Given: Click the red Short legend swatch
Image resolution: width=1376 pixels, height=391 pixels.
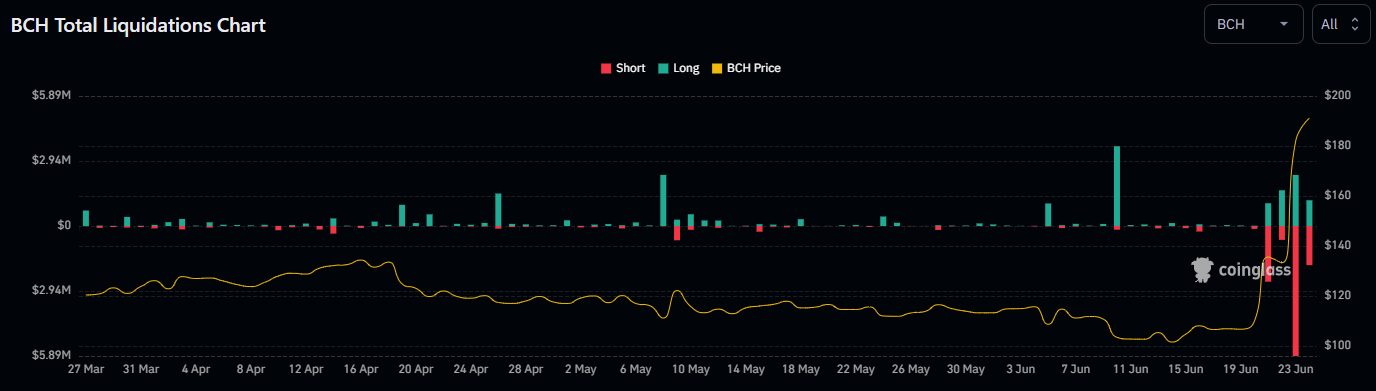Looking at the screenshot, I should [x=606, y=68].
